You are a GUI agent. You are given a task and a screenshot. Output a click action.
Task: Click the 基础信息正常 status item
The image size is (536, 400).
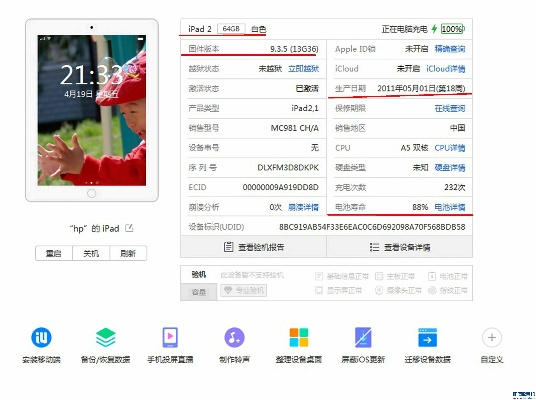click(x=342, y=276)
